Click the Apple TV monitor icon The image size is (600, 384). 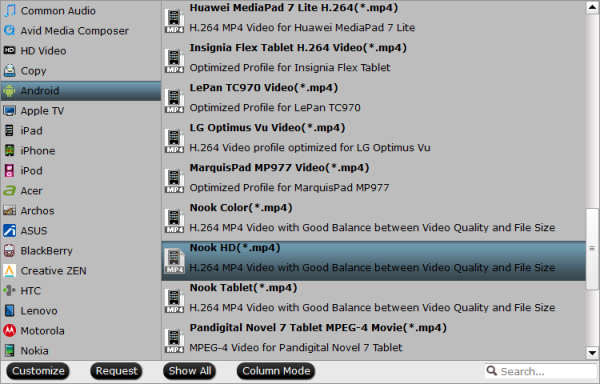click(10, 111)
